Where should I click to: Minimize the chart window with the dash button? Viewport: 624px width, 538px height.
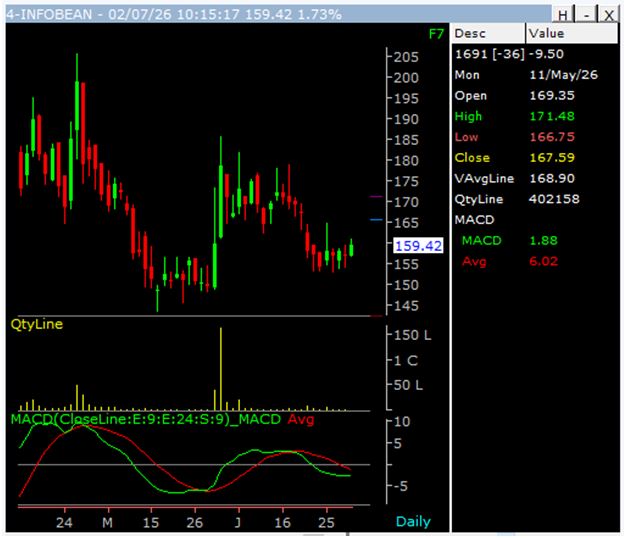pos(586,15)
